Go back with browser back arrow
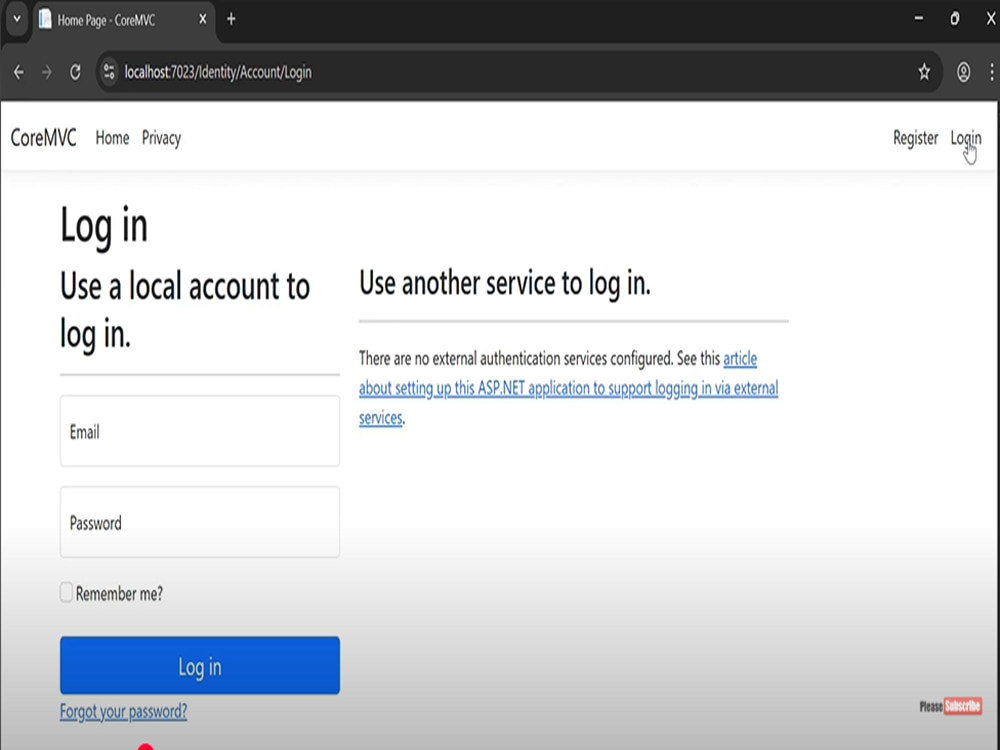This screenshot has width=1000, height=750. pyautogui.click(x=19, y=72)
